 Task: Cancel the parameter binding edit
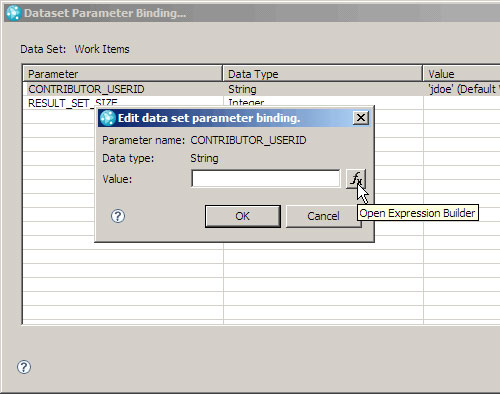[x=323, y=216]
